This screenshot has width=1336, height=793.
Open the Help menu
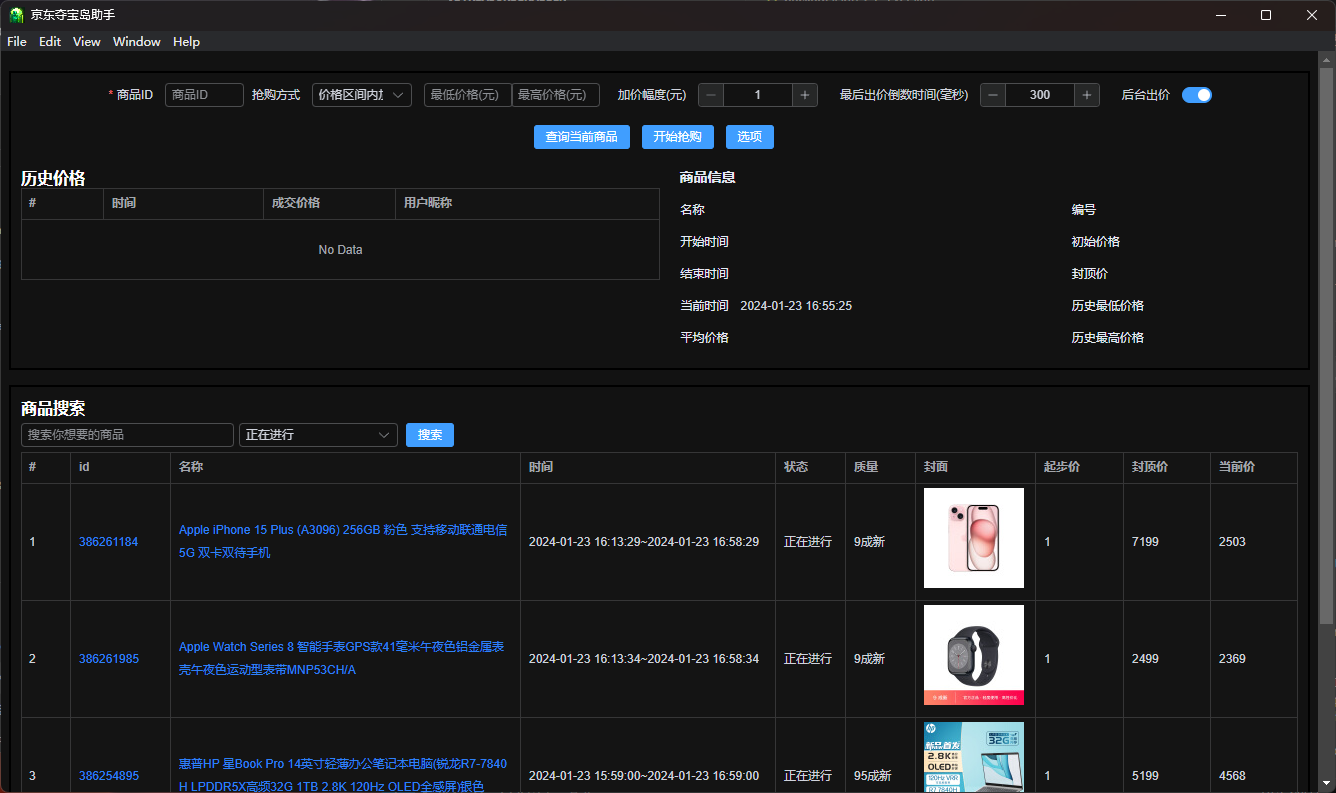(186, 42)
